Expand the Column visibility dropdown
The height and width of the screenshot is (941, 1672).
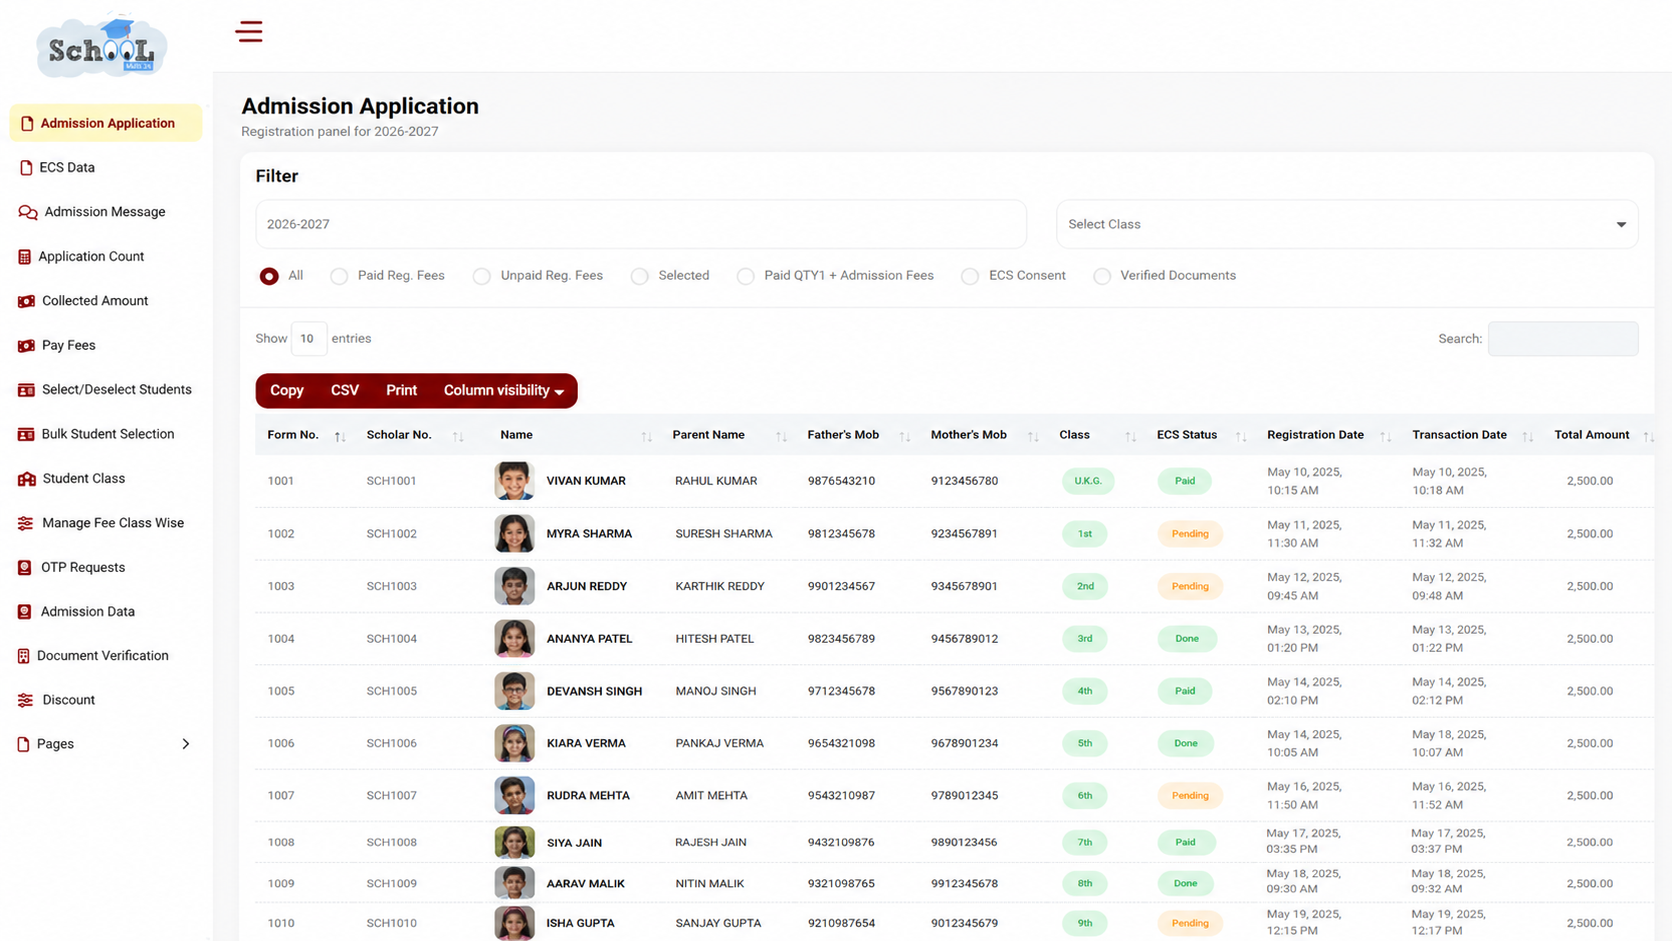point(504,391)
